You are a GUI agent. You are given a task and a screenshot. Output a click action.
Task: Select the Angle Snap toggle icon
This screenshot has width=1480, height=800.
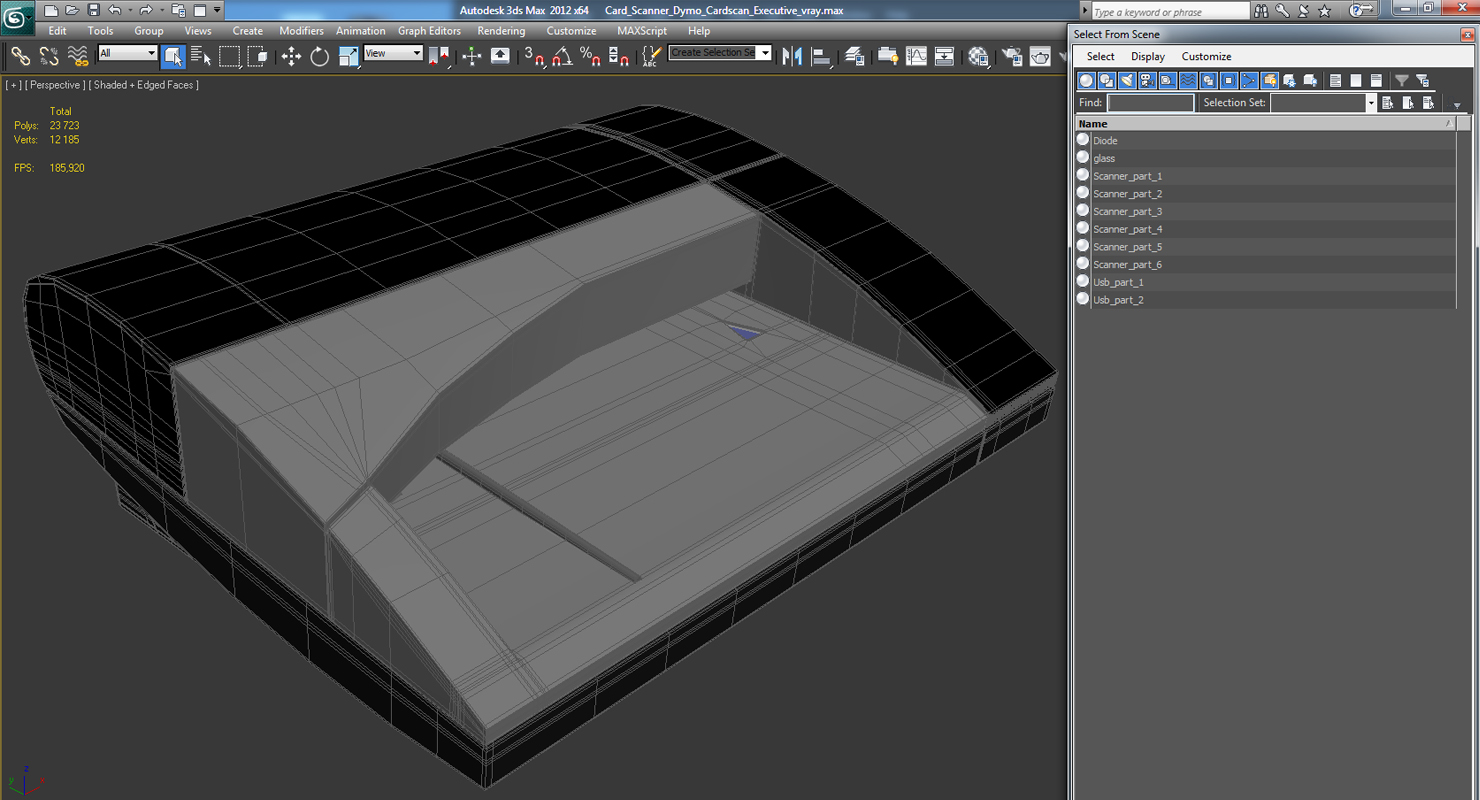coord(562,56)
